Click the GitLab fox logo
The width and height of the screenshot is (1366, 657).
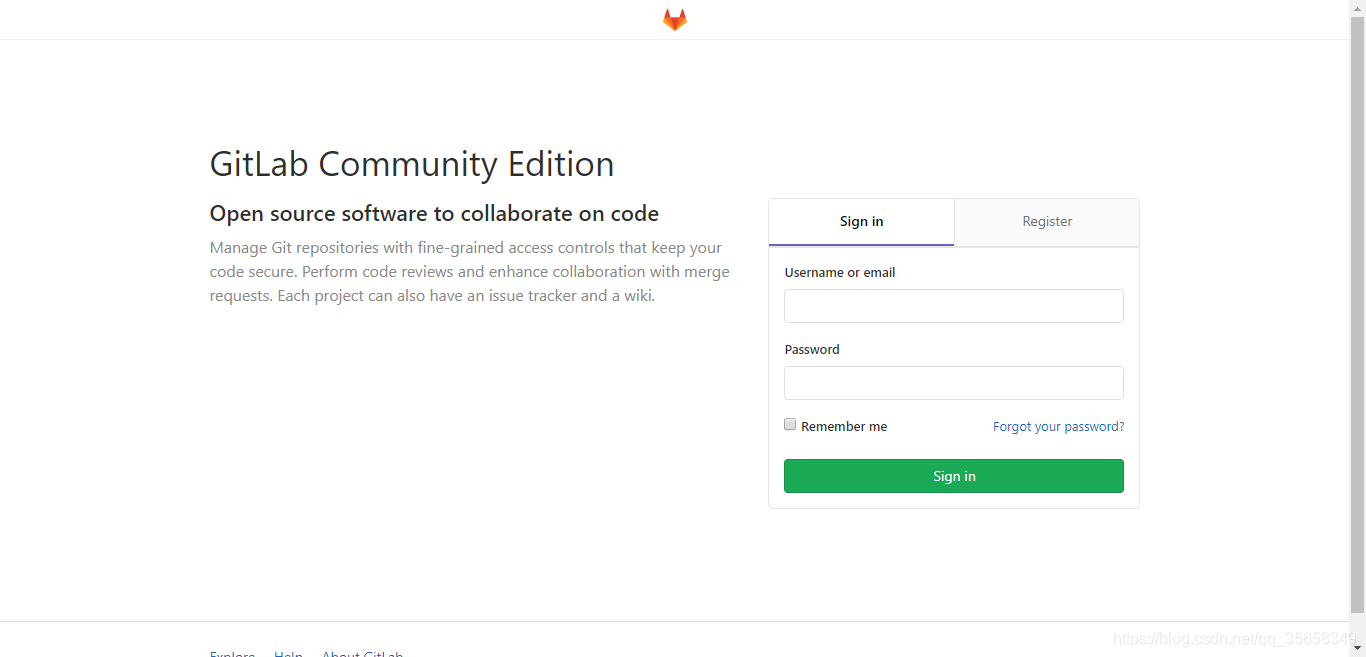675,20
